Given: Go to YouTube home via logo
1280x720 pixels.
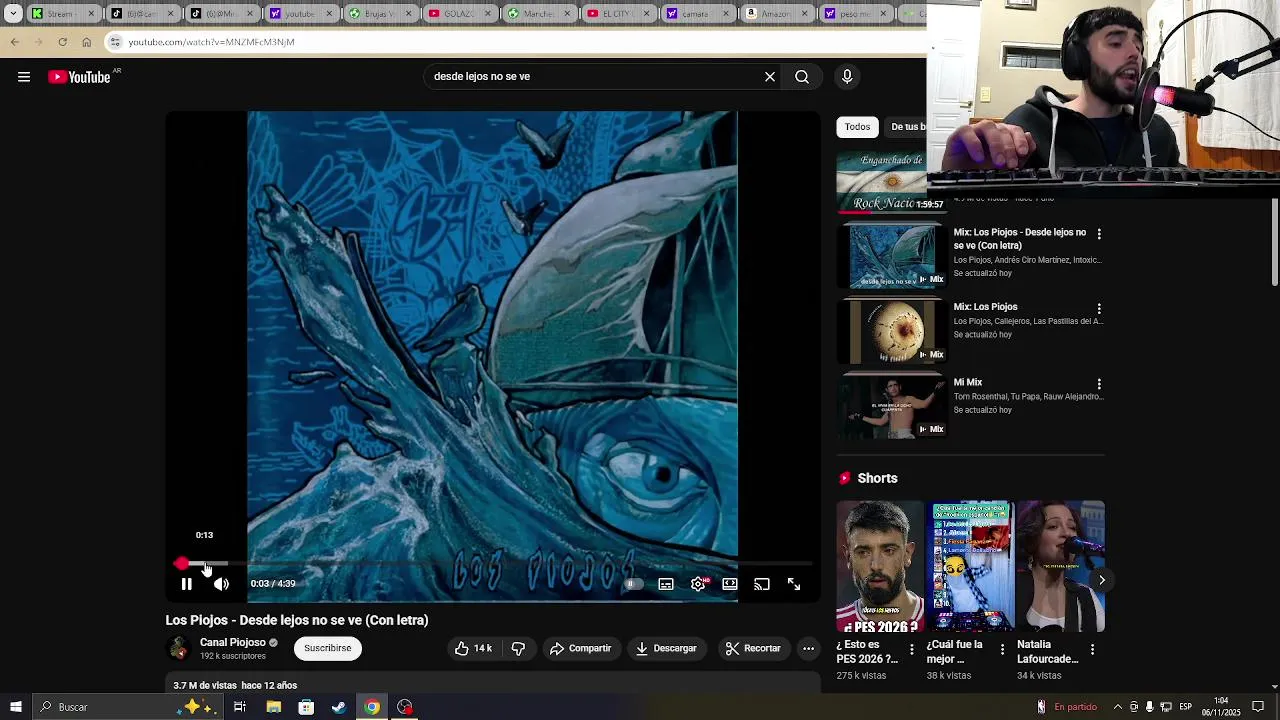Looking at the screenshot, I should 79,77.
